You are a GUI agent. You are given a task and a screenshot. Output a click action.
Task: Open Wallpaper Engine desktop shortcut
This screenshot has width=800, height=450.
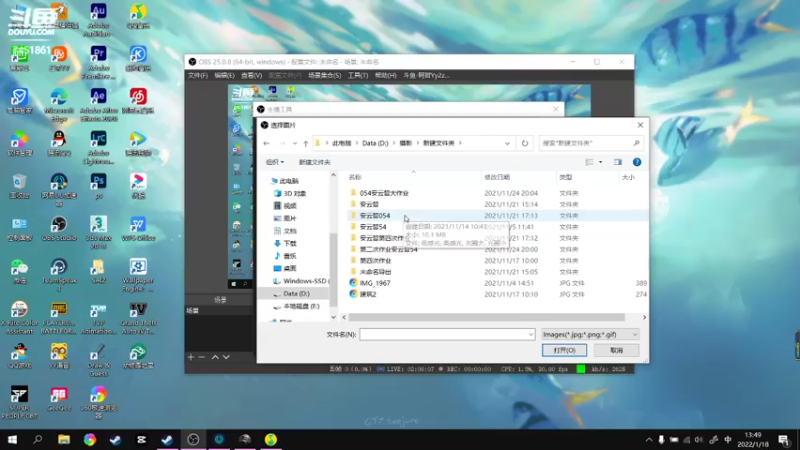pos(138,274)
